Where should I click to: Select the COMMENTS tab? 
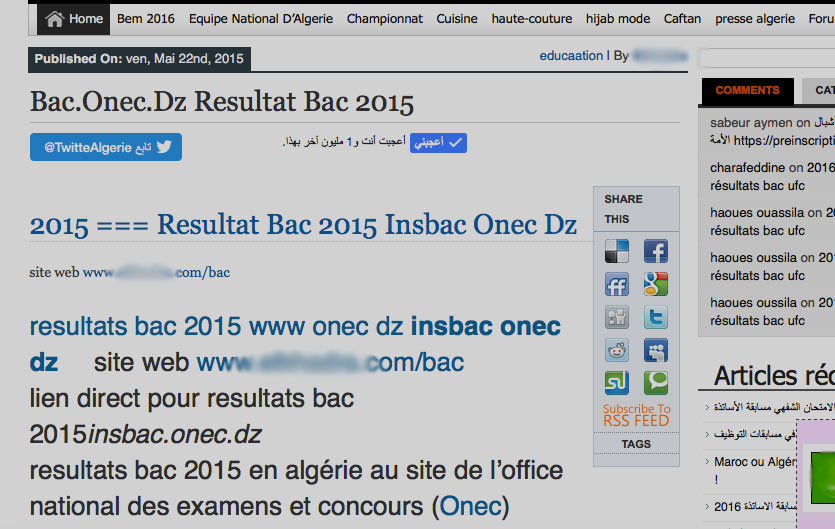point(747,91)
